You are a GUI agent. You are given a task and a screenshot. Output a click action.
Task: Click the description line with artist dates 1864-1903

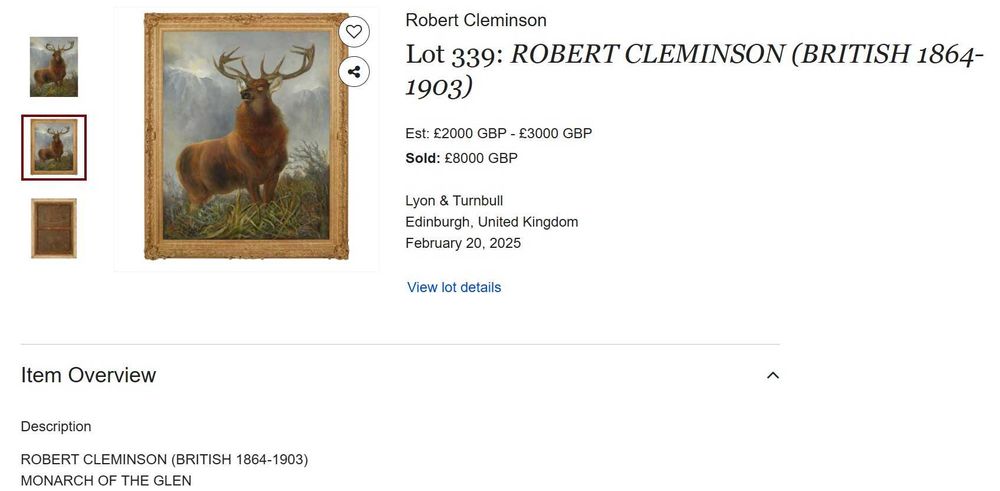(x=164, y=460)
